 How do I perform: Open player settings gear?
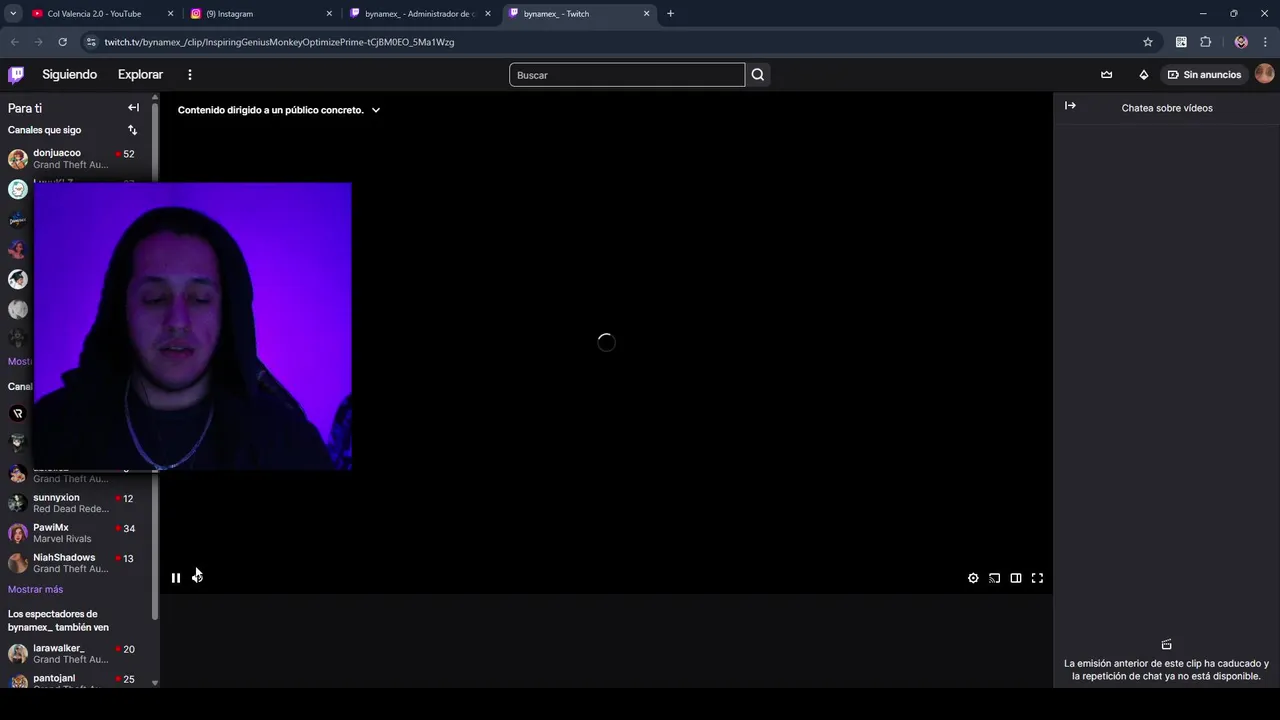coord(973,578)
